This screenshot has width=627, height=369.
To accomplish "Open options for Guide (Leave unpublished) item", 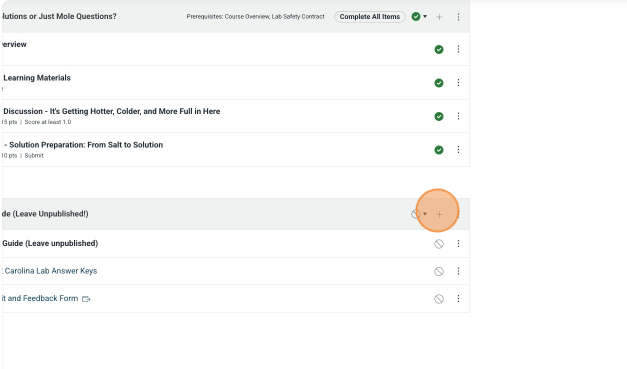I will tap(458, 244).
